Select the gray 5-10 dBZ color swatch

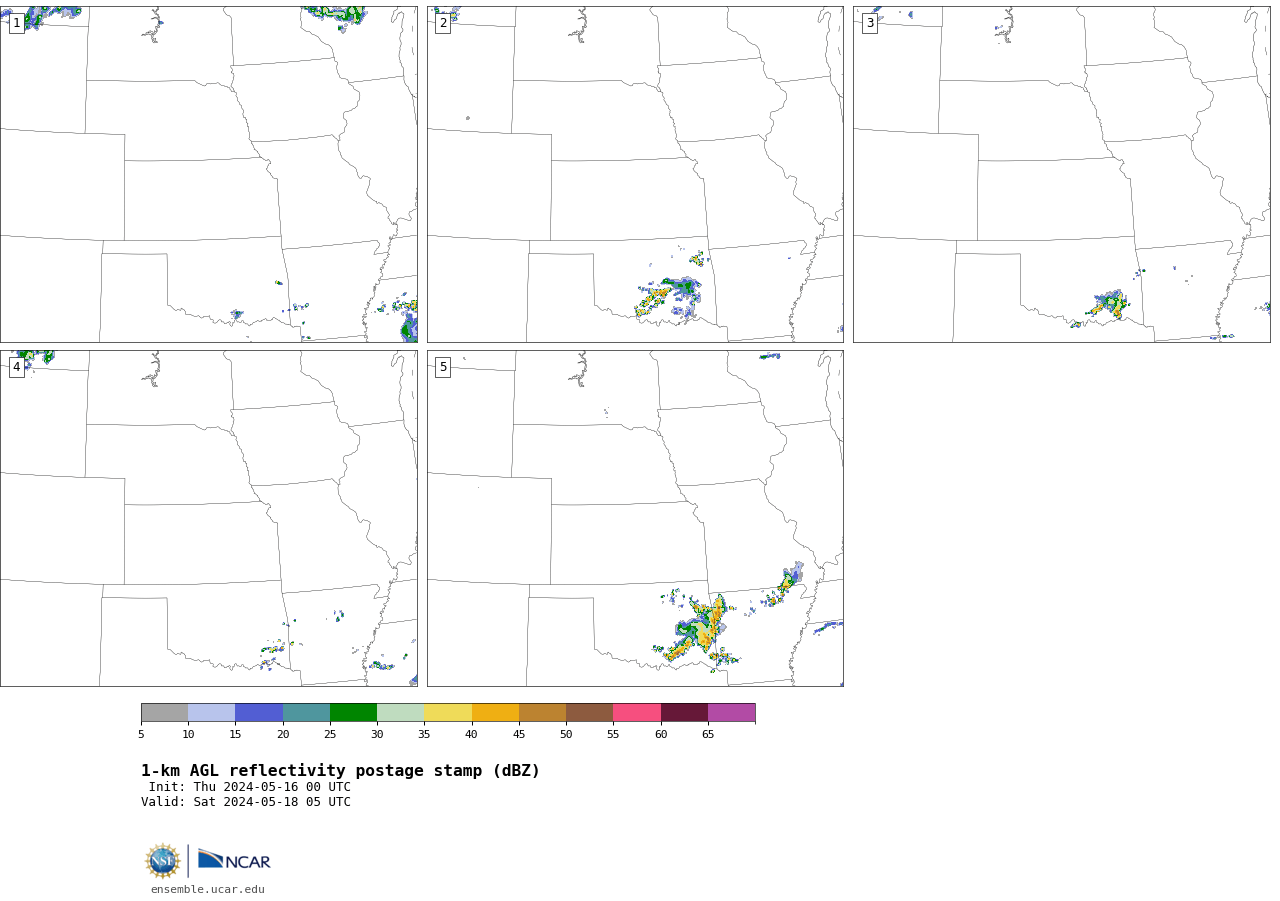(x=164, y=713)
